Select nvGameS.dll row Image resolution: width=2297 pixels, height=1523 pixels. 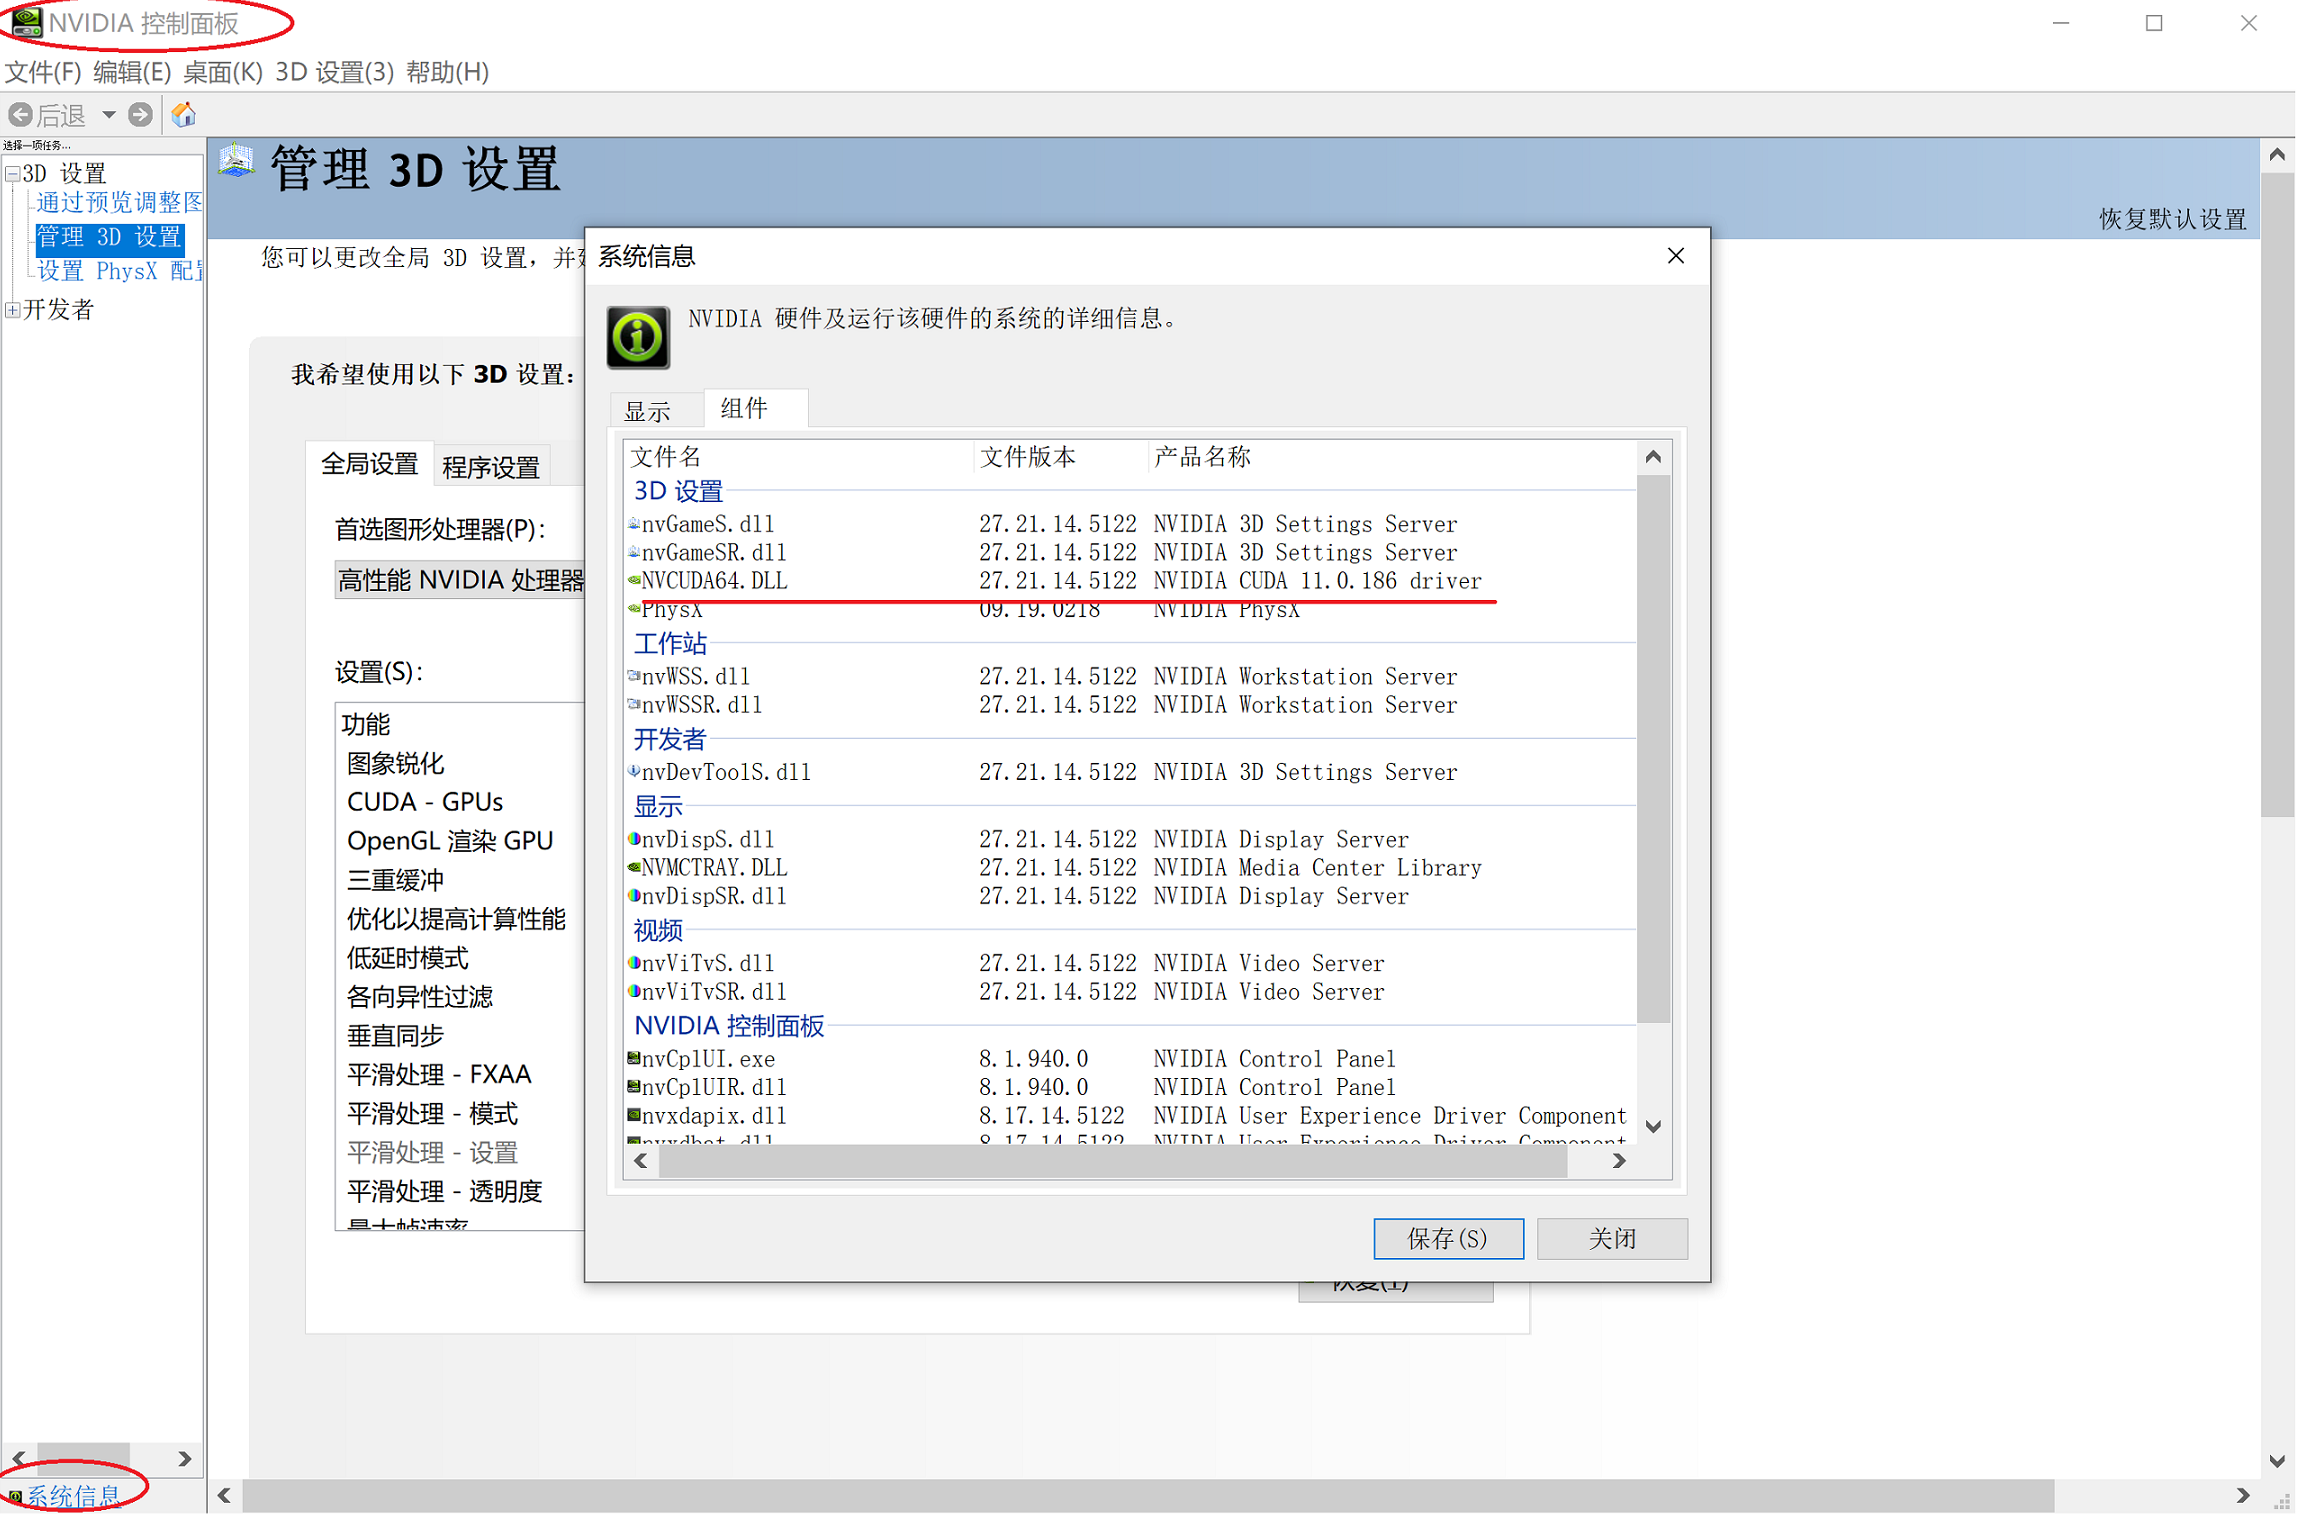1130,524
